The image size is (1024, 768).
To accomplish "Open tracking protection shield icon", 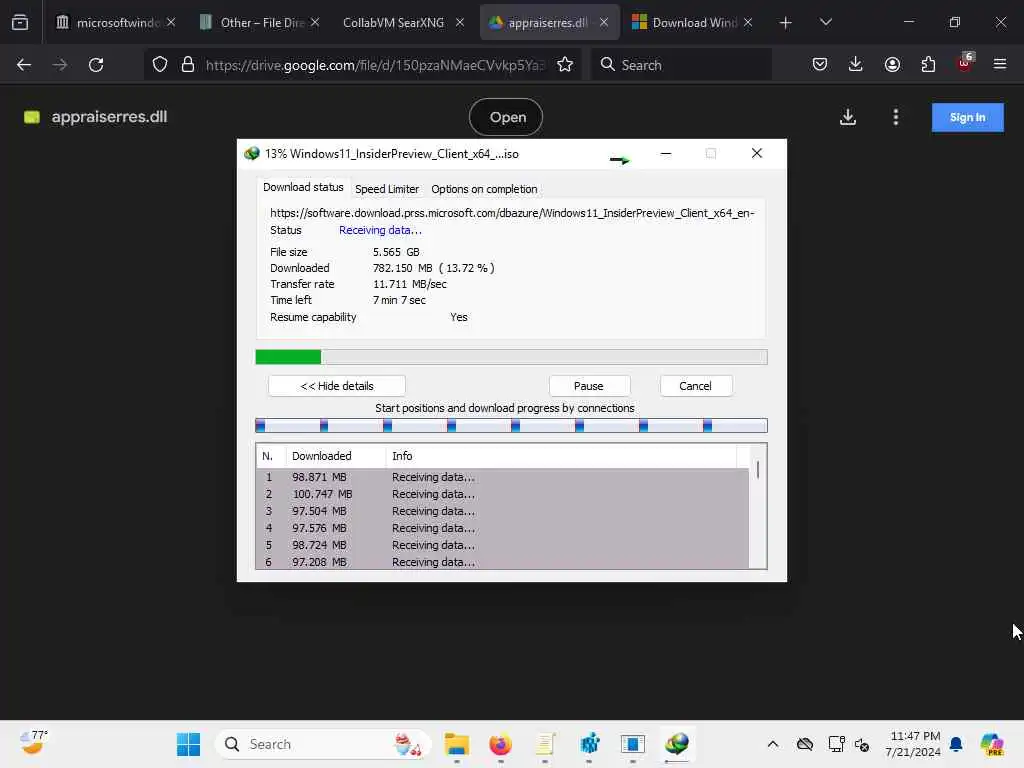I will [160, 65].
